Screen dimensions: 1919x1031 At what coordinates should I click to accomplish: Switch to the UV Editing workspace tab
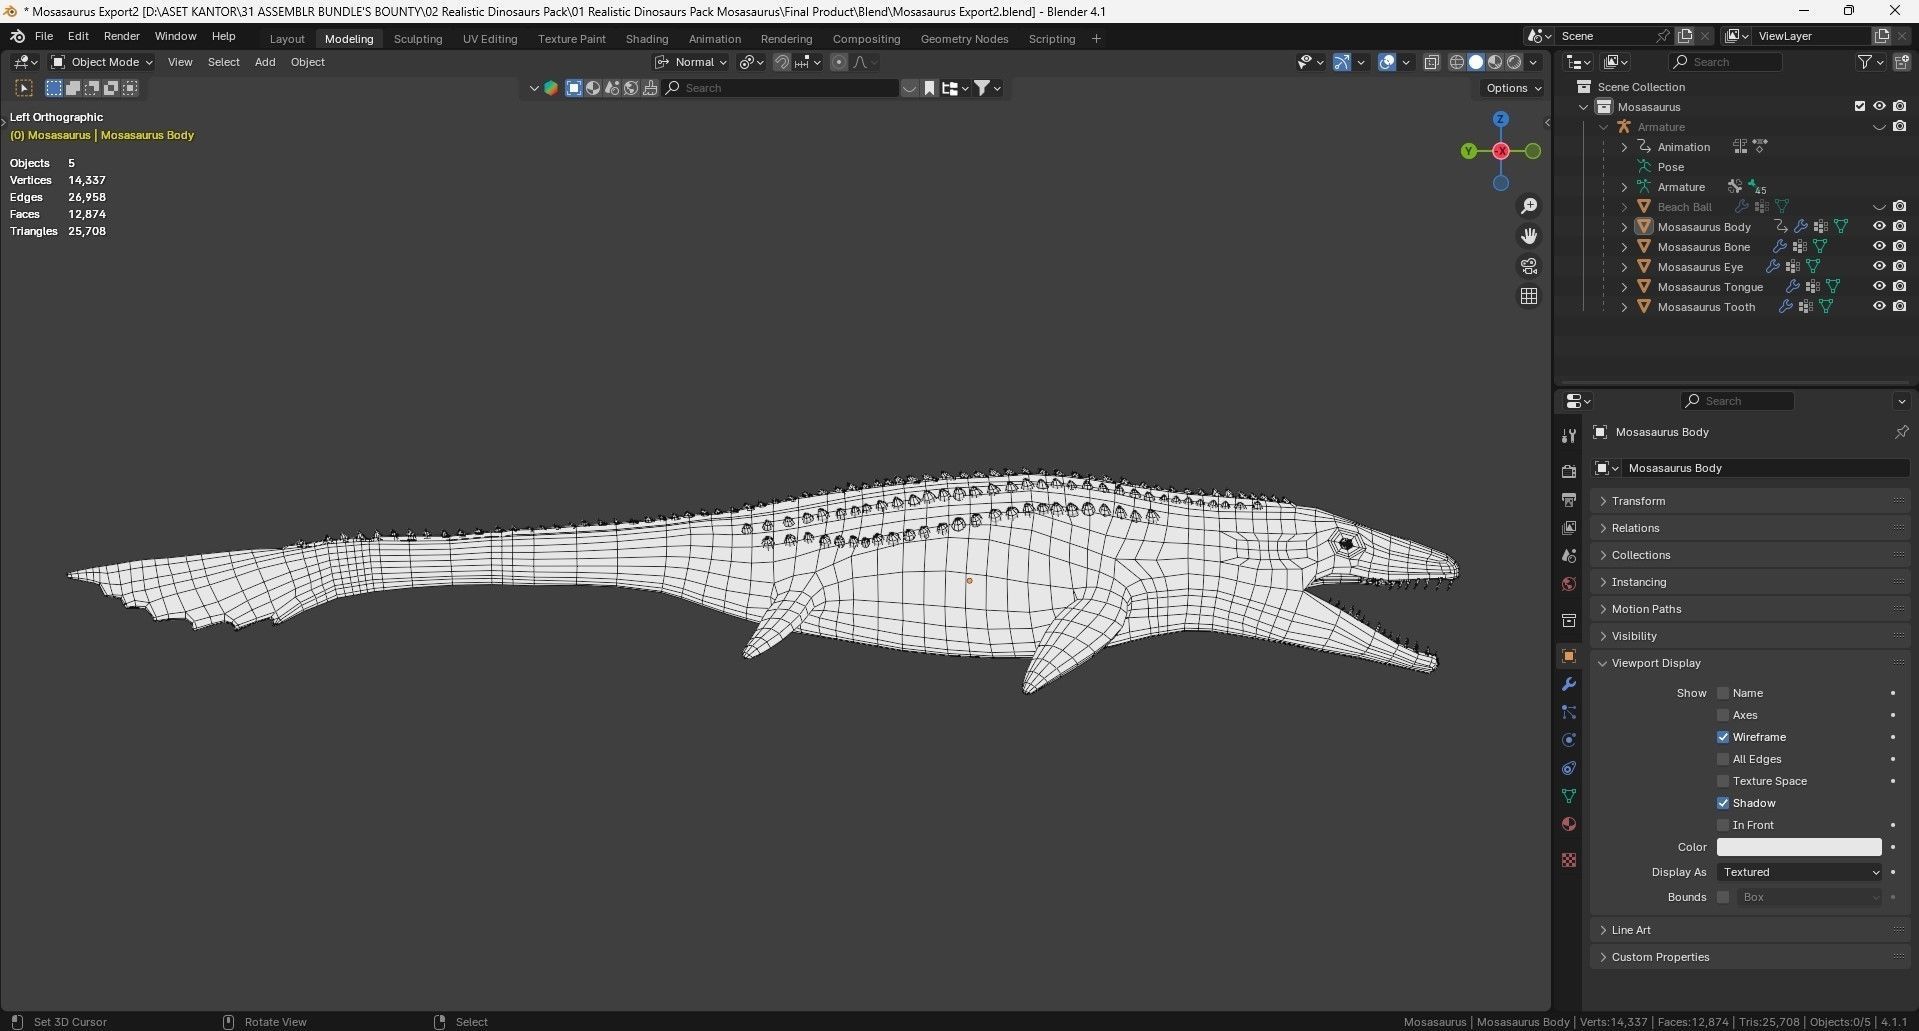(490, 39)
